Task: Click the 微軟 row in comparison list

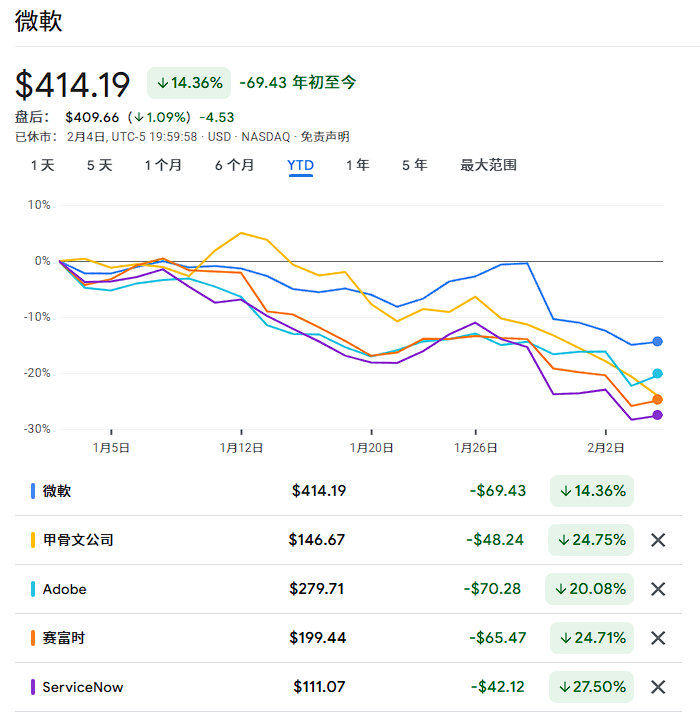Action: (300, 491)
